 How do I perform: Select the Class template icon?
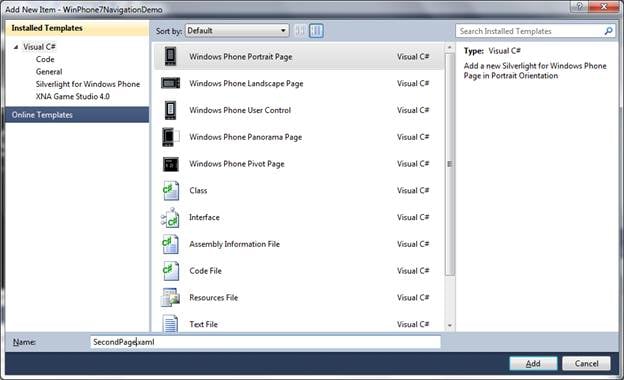coord(171,191)
